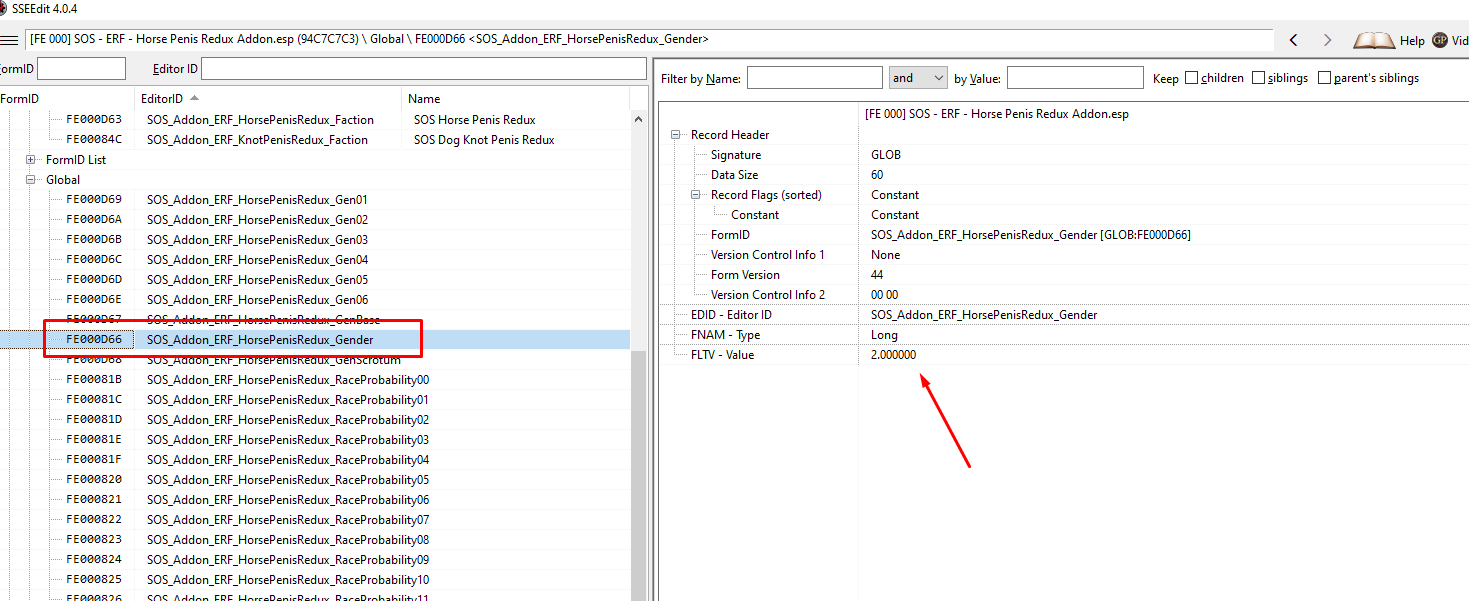This screenshot has height=601, width=1469.
Task: Collapse the Global tree node
Action: (31, 180)
